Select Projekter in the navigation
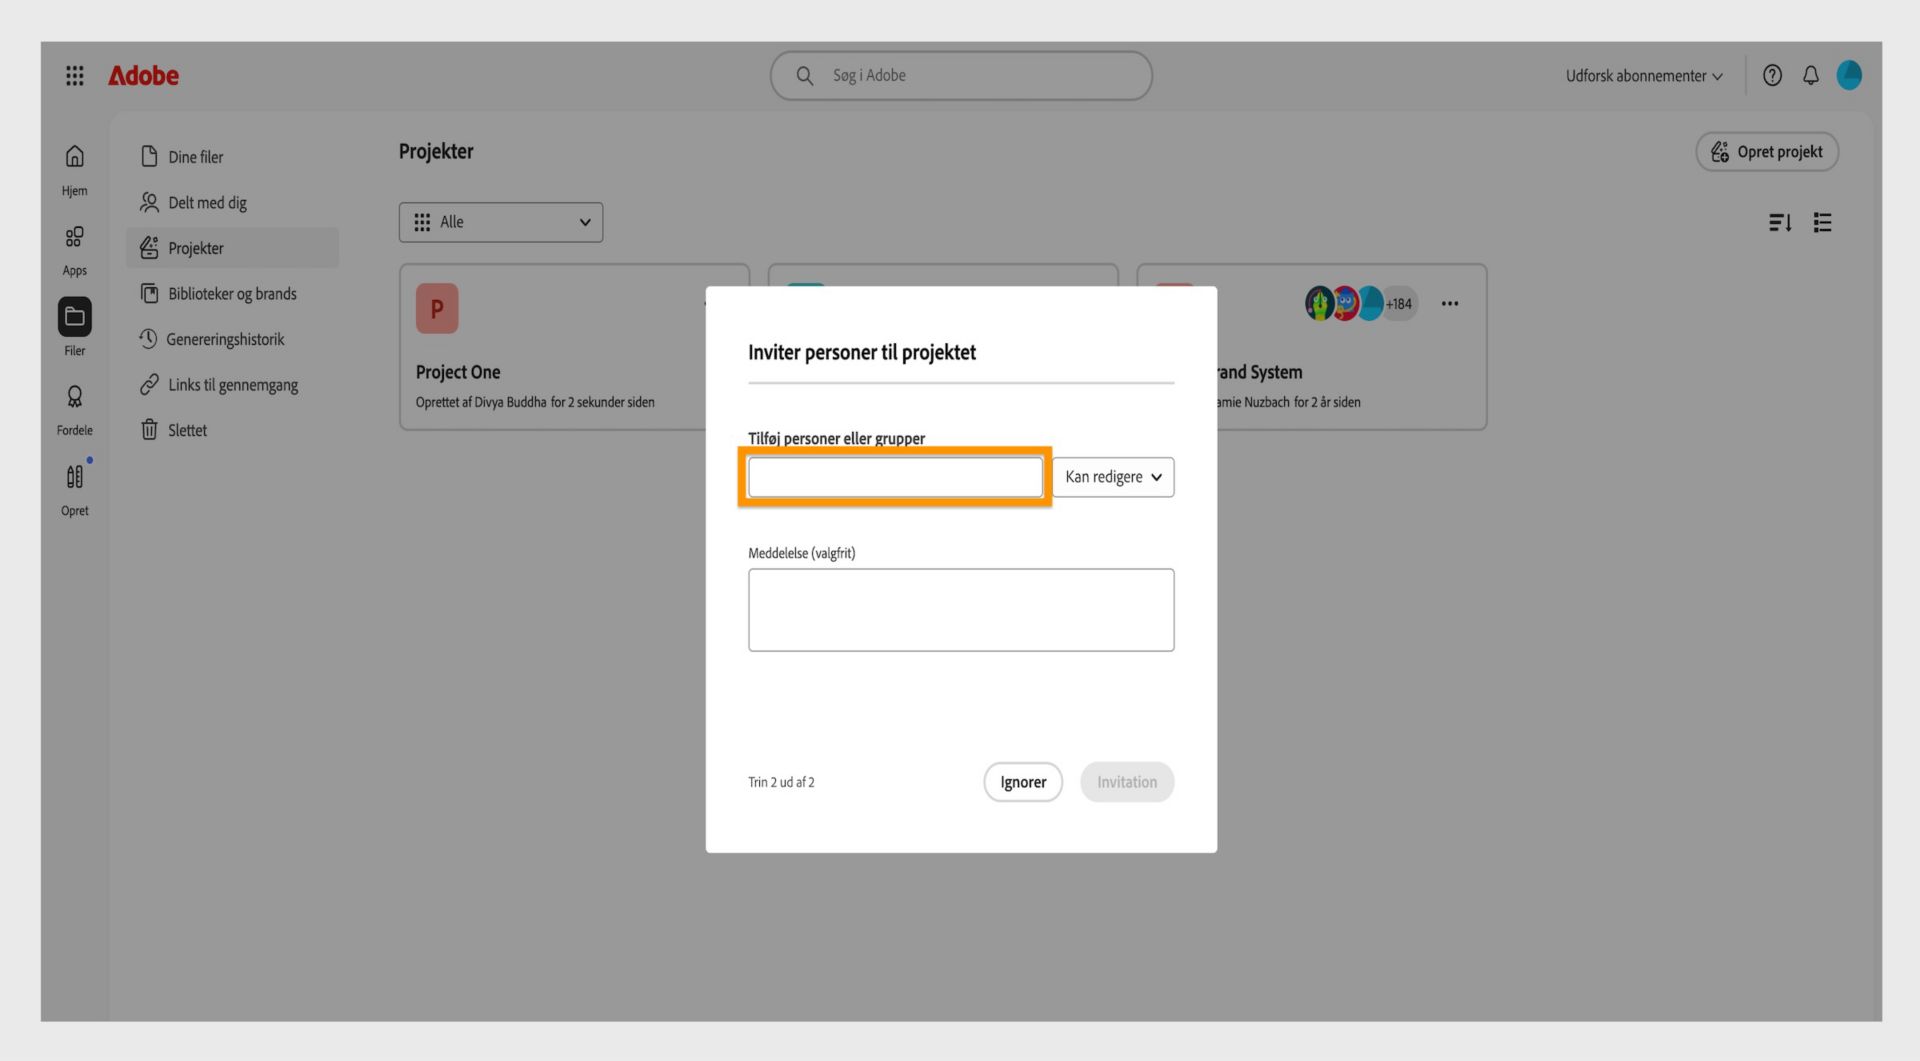The height and width of the screenshot is (1061, 1920). [232, 248]
